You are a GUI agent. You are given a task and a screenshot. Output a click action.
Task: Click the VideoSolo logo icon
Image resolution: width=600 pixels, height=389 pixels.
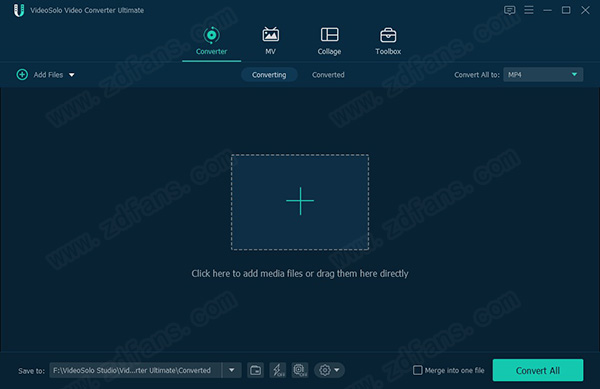tap(18, 10)
